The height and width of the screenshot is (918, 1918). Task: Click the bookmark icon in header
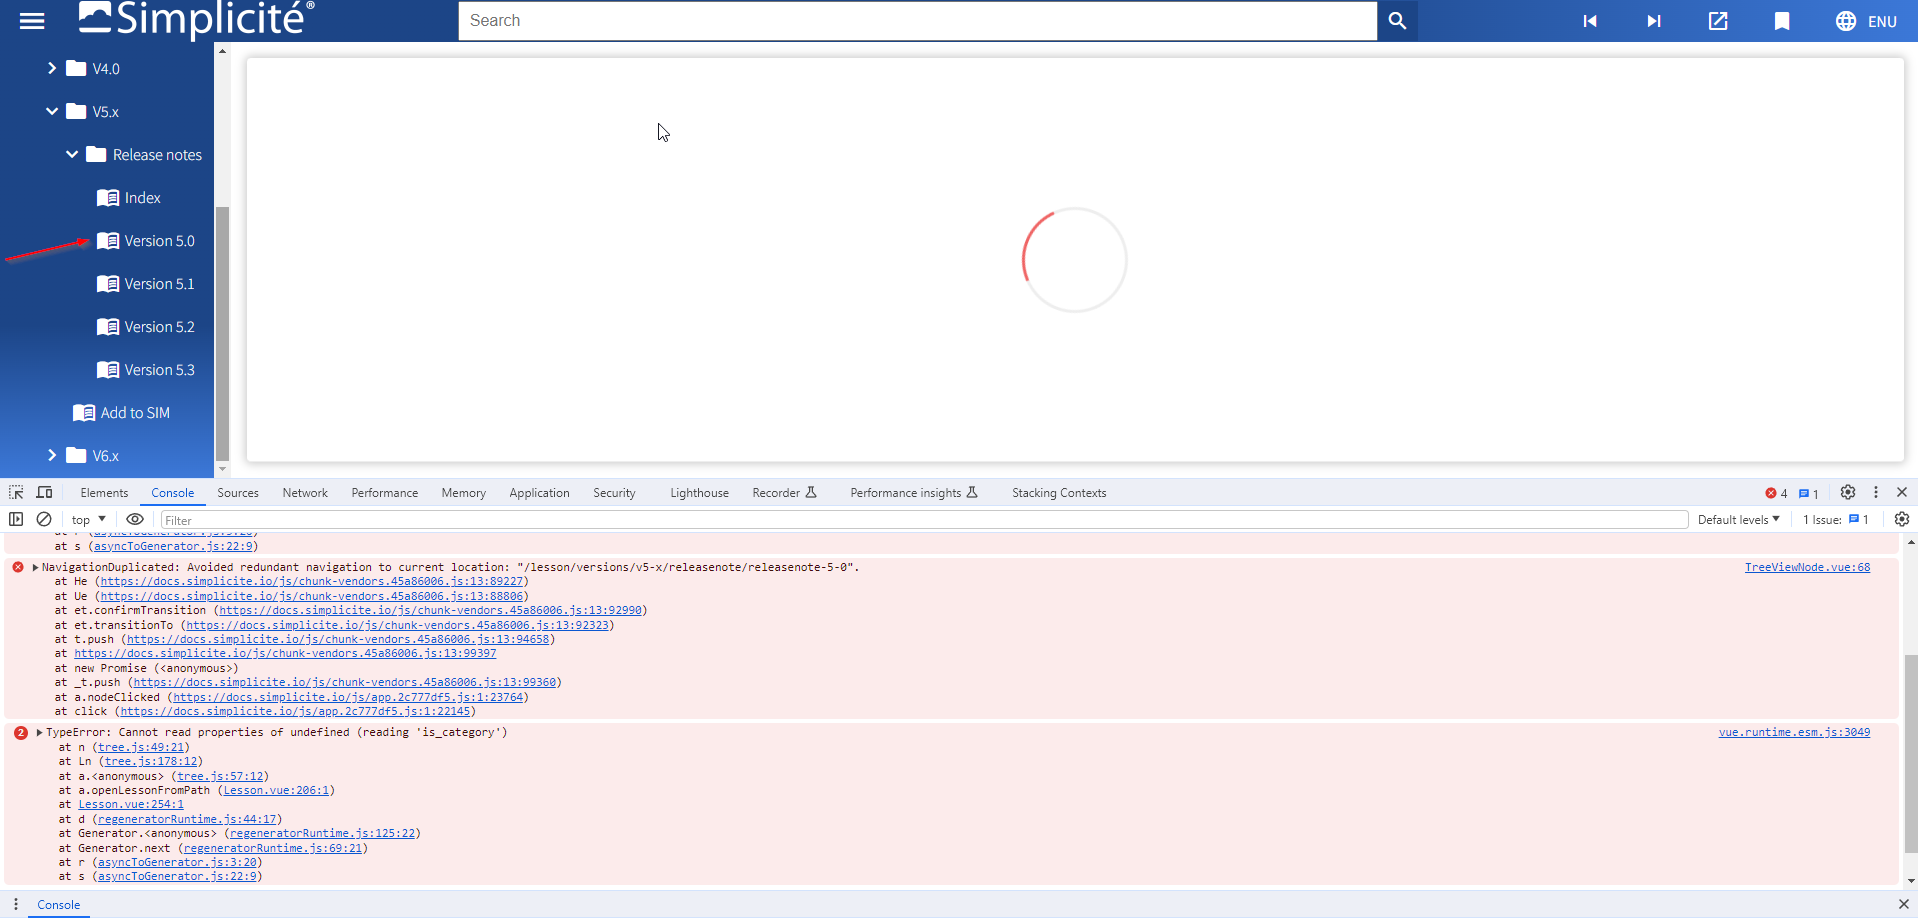(x=1782, y=21)
